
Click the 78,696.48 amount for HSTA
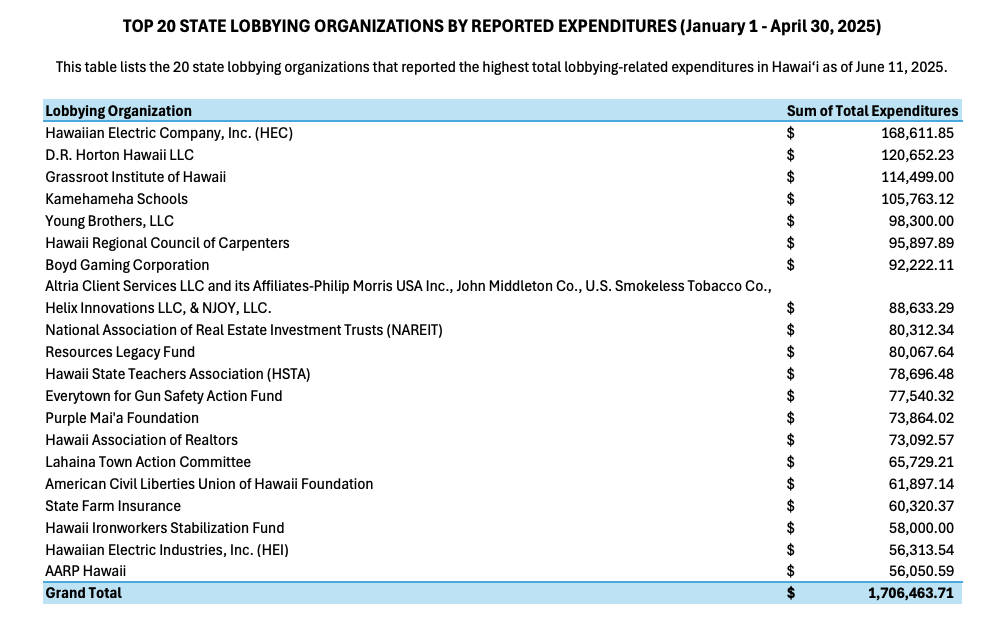coord(920,374)
